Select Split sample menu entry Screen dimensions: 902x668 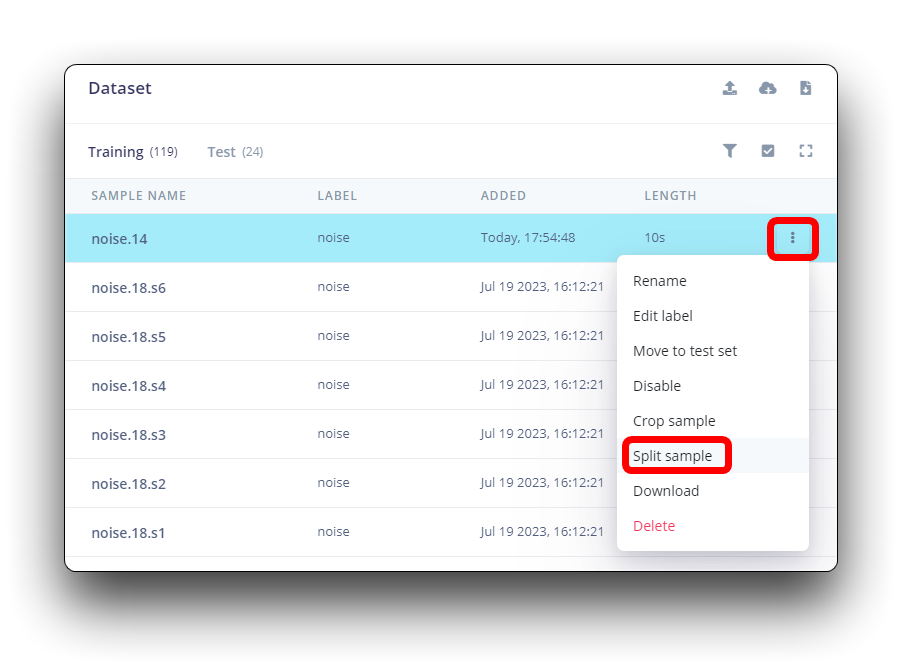click(x=672, y=456)
